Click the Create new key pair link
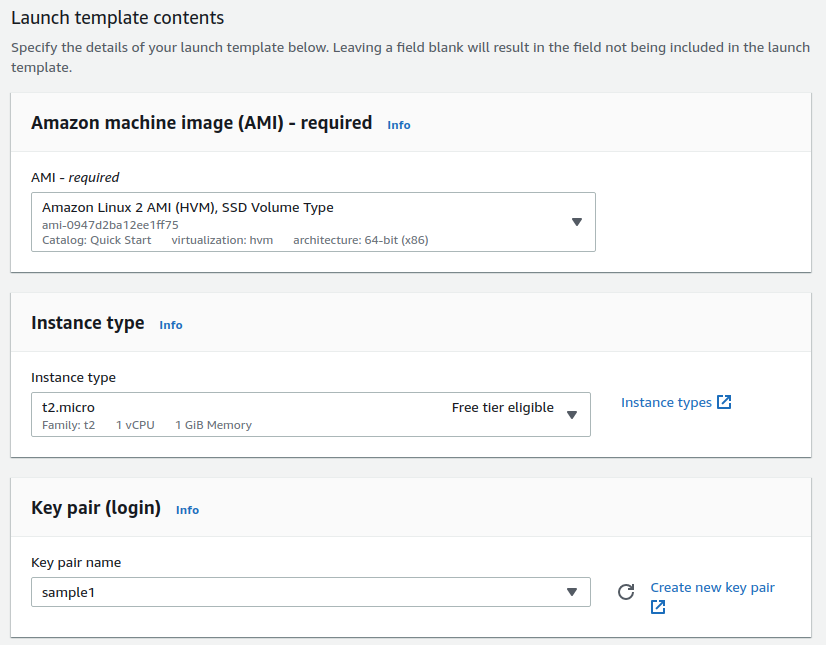The image size is (826, 645). [712, 587]
